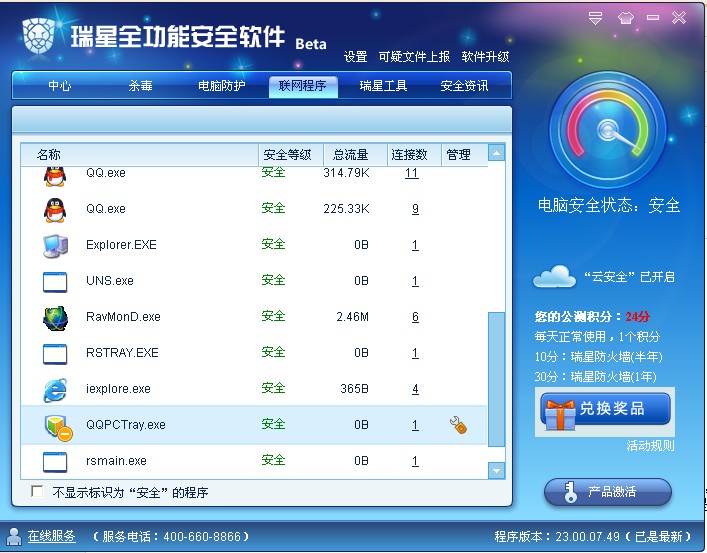This screenshot has width=707, height=553.
Task: Click the RSTRAY.EXE window icon
Action: (55, 354)
